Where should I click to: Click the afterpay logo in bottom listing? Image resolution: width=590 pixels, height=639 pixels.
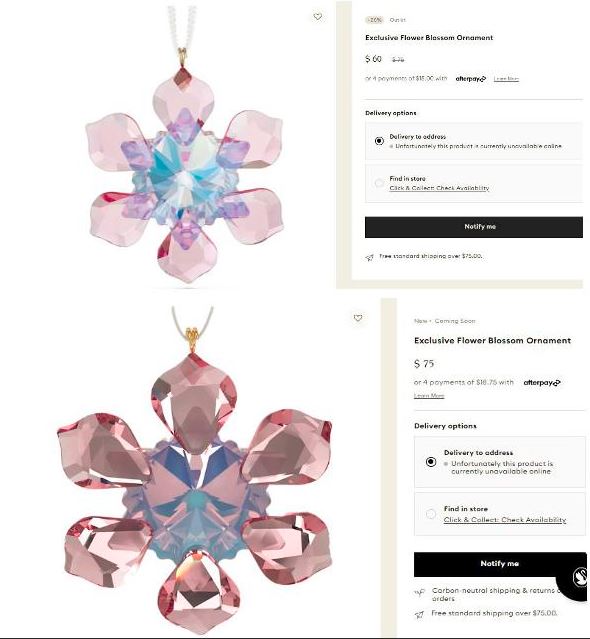point(542,383)
